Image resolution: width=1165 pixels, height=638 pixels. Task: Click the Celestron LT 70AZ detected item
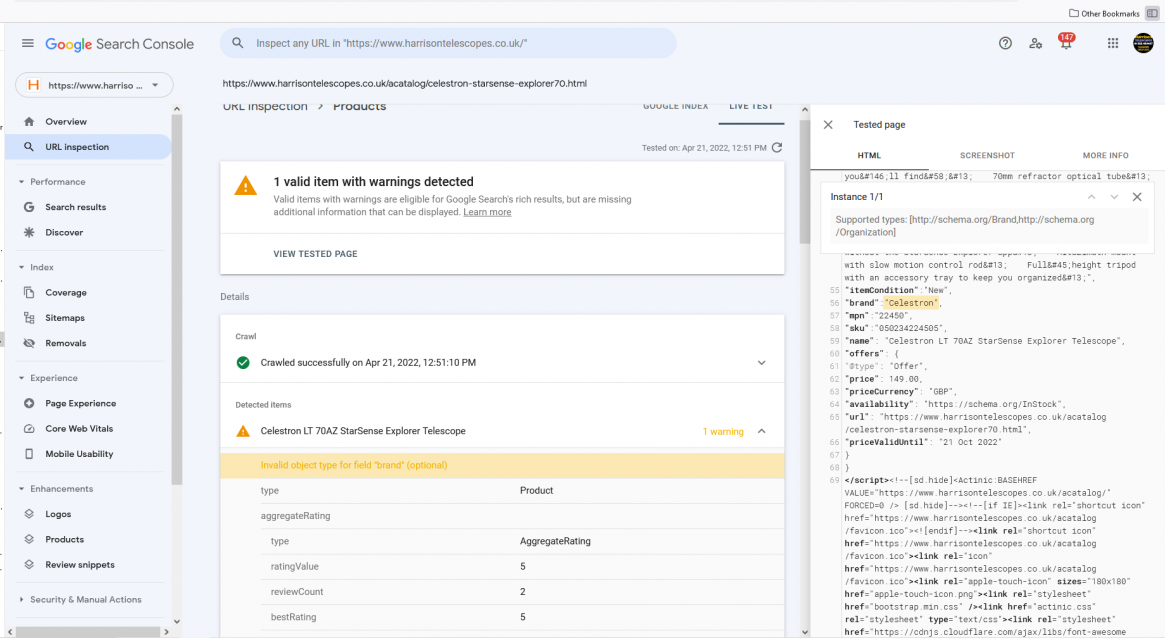click(363, 431)
